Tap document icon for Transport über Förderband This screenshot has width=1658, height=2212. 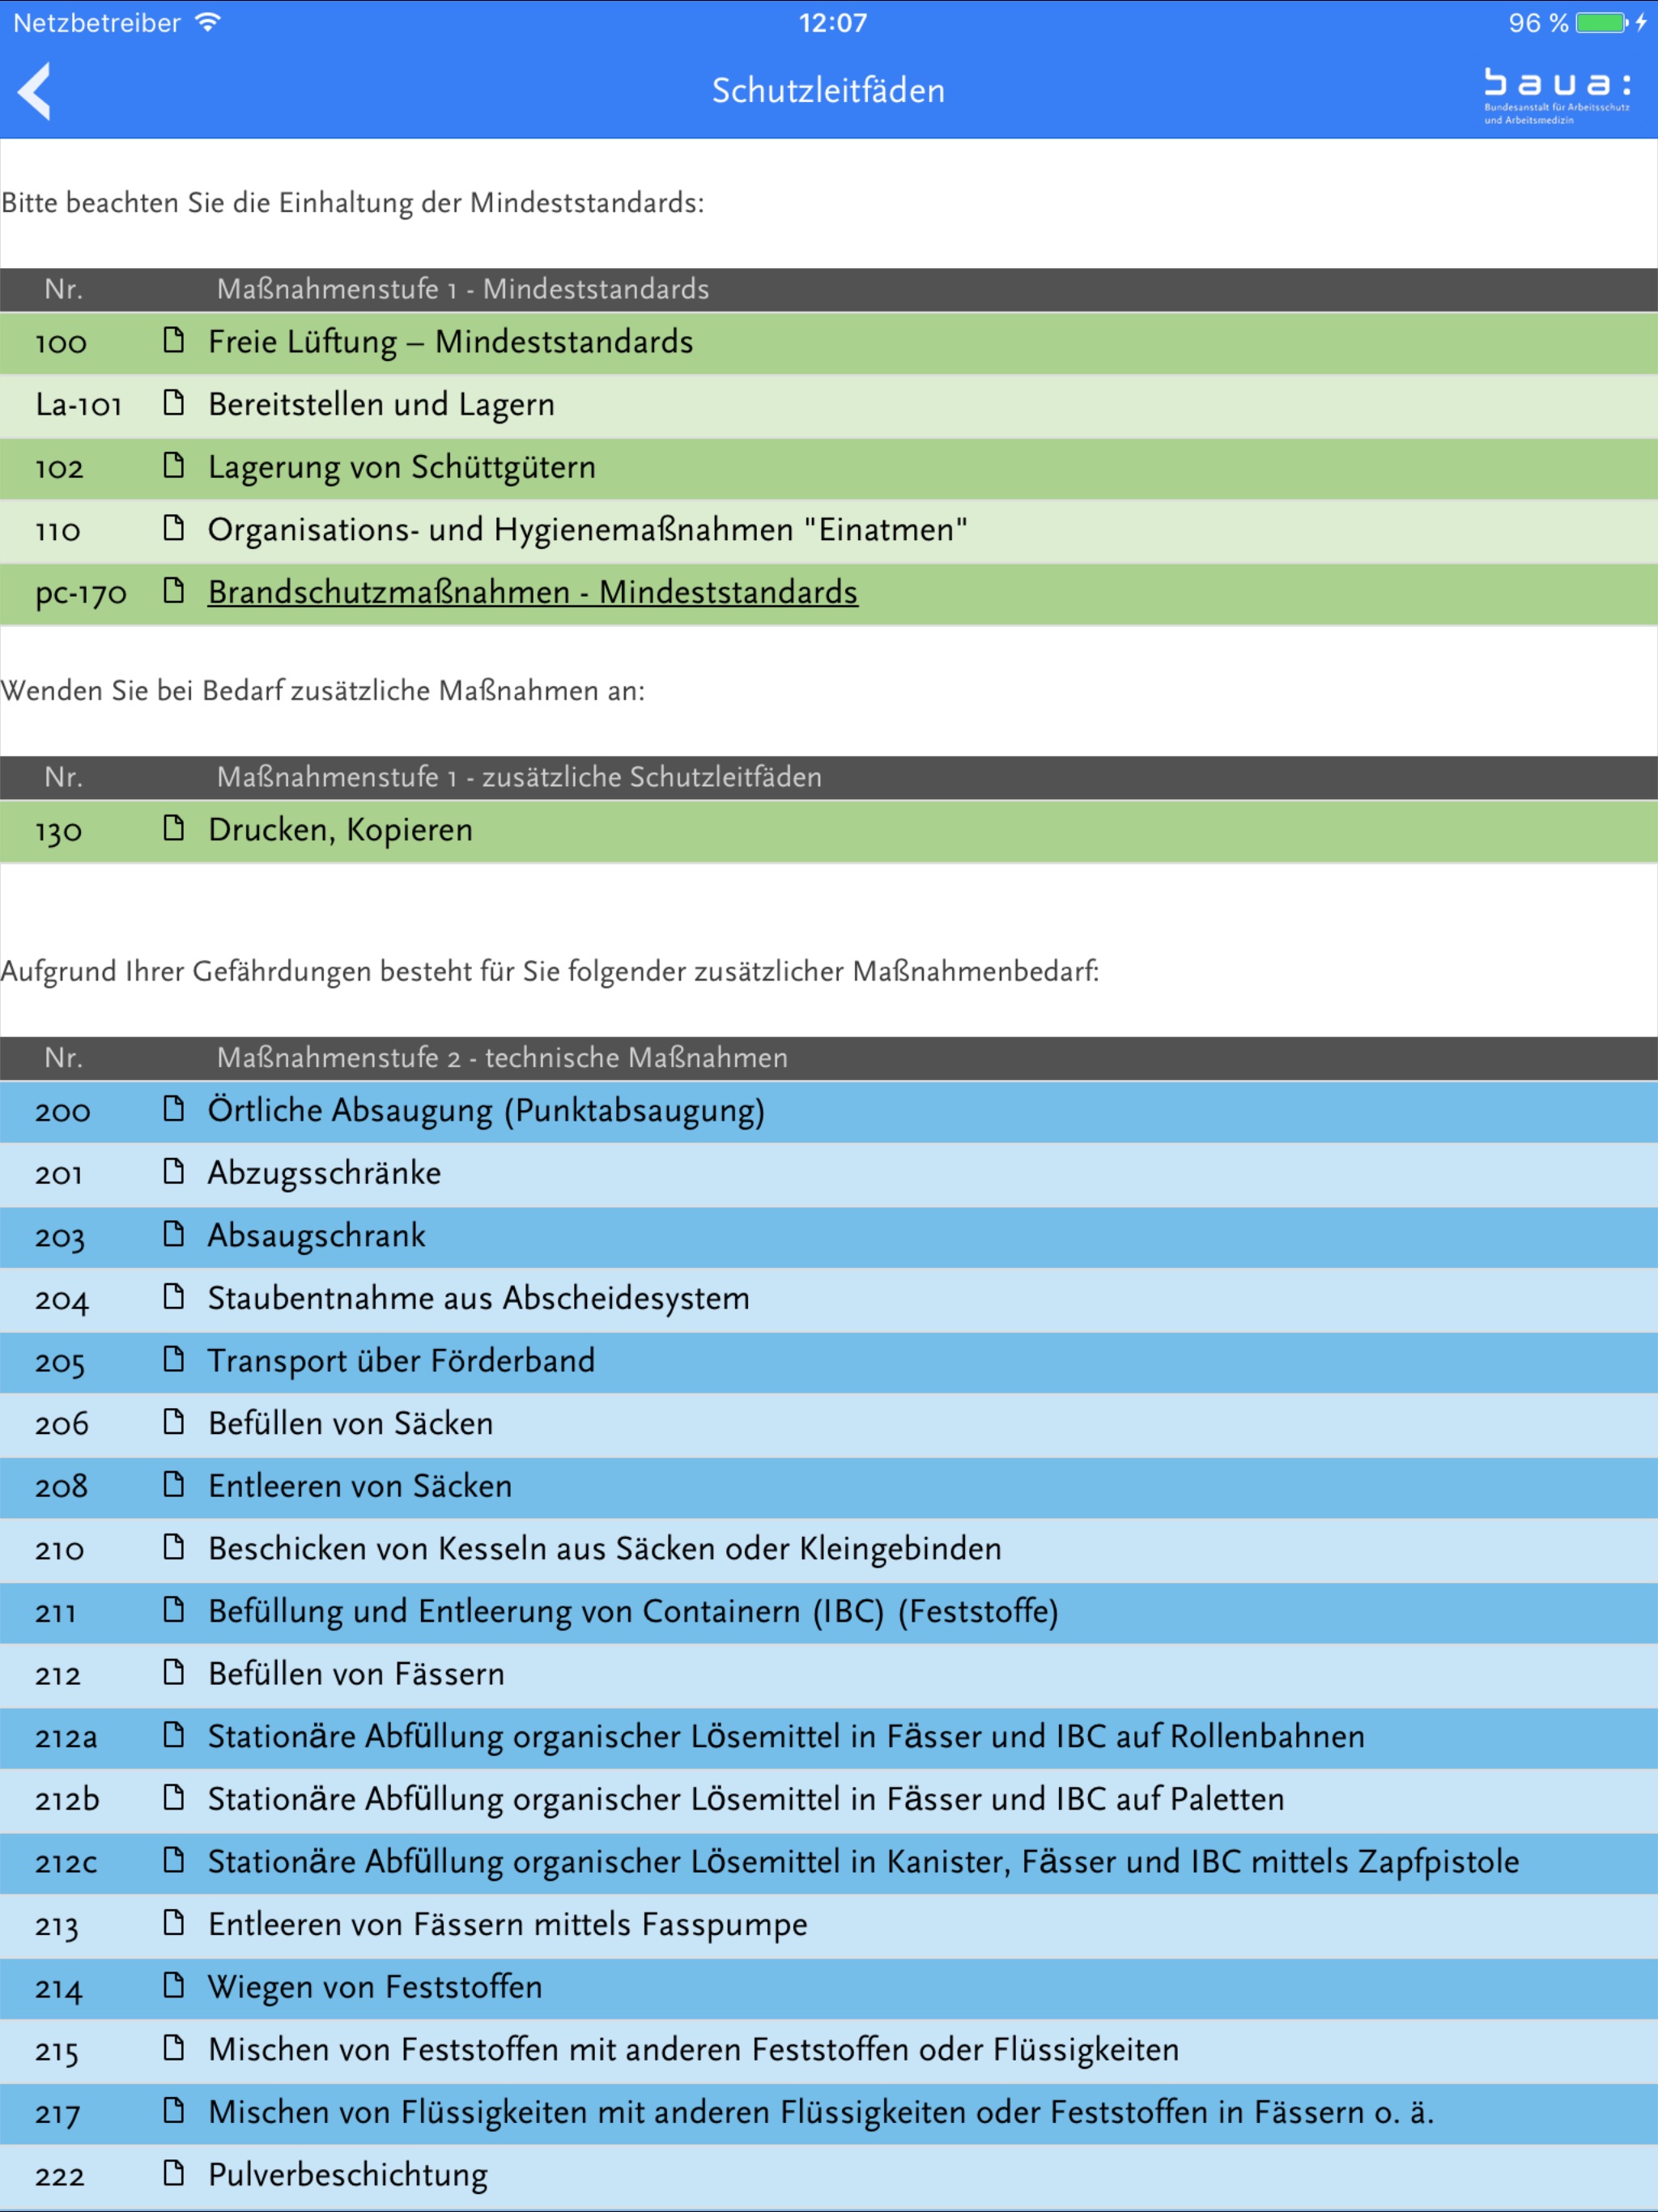174,1360
